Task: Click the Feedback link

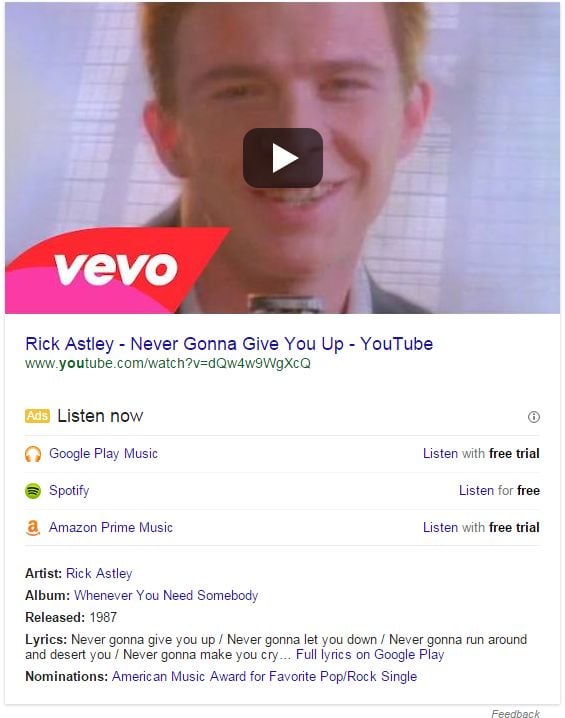Action: click(515, 713)
